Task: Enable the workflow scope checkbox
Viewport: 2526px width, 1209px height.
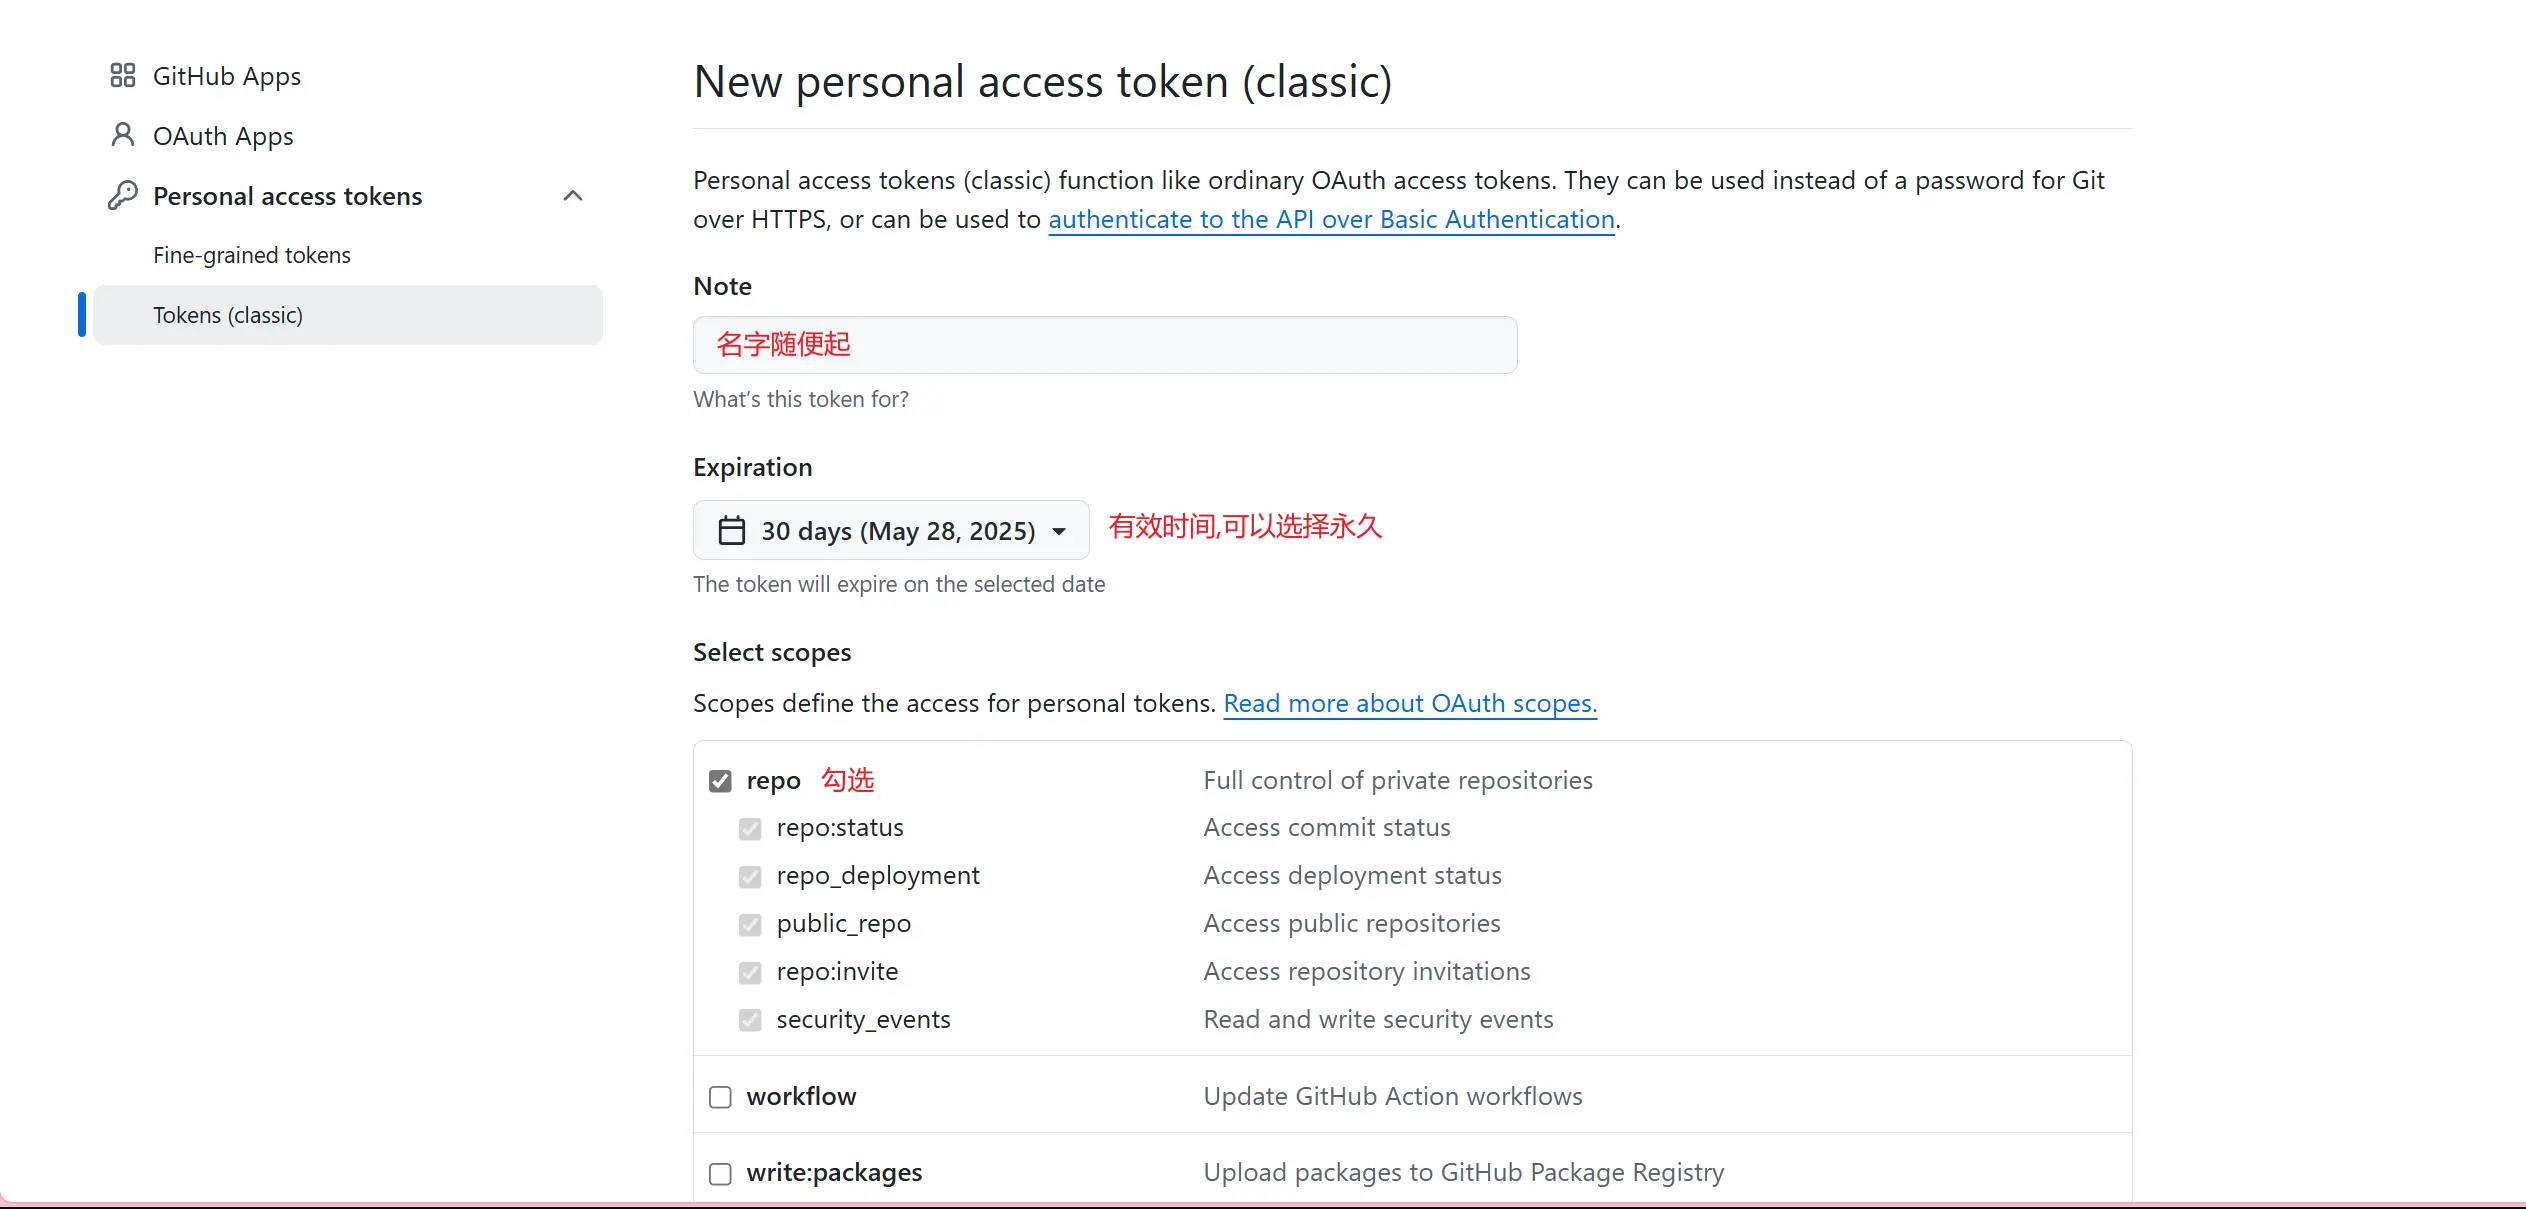Action: [x=720, y=1097]
